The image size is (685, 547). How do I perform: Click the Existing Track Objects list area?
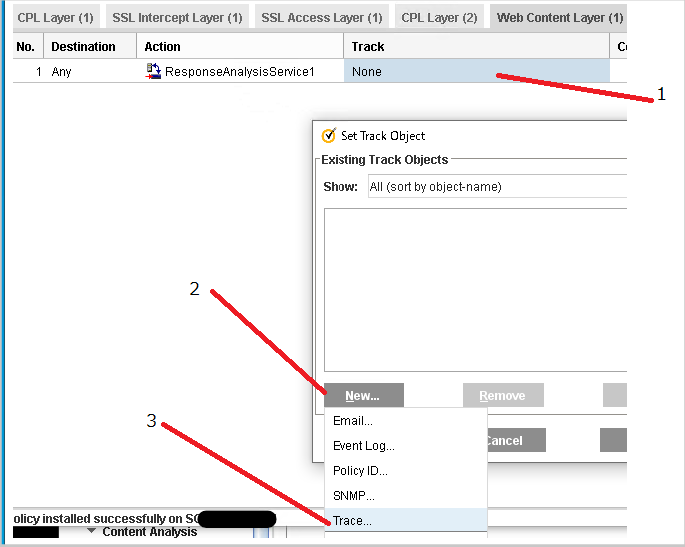(x=475, y=290)
